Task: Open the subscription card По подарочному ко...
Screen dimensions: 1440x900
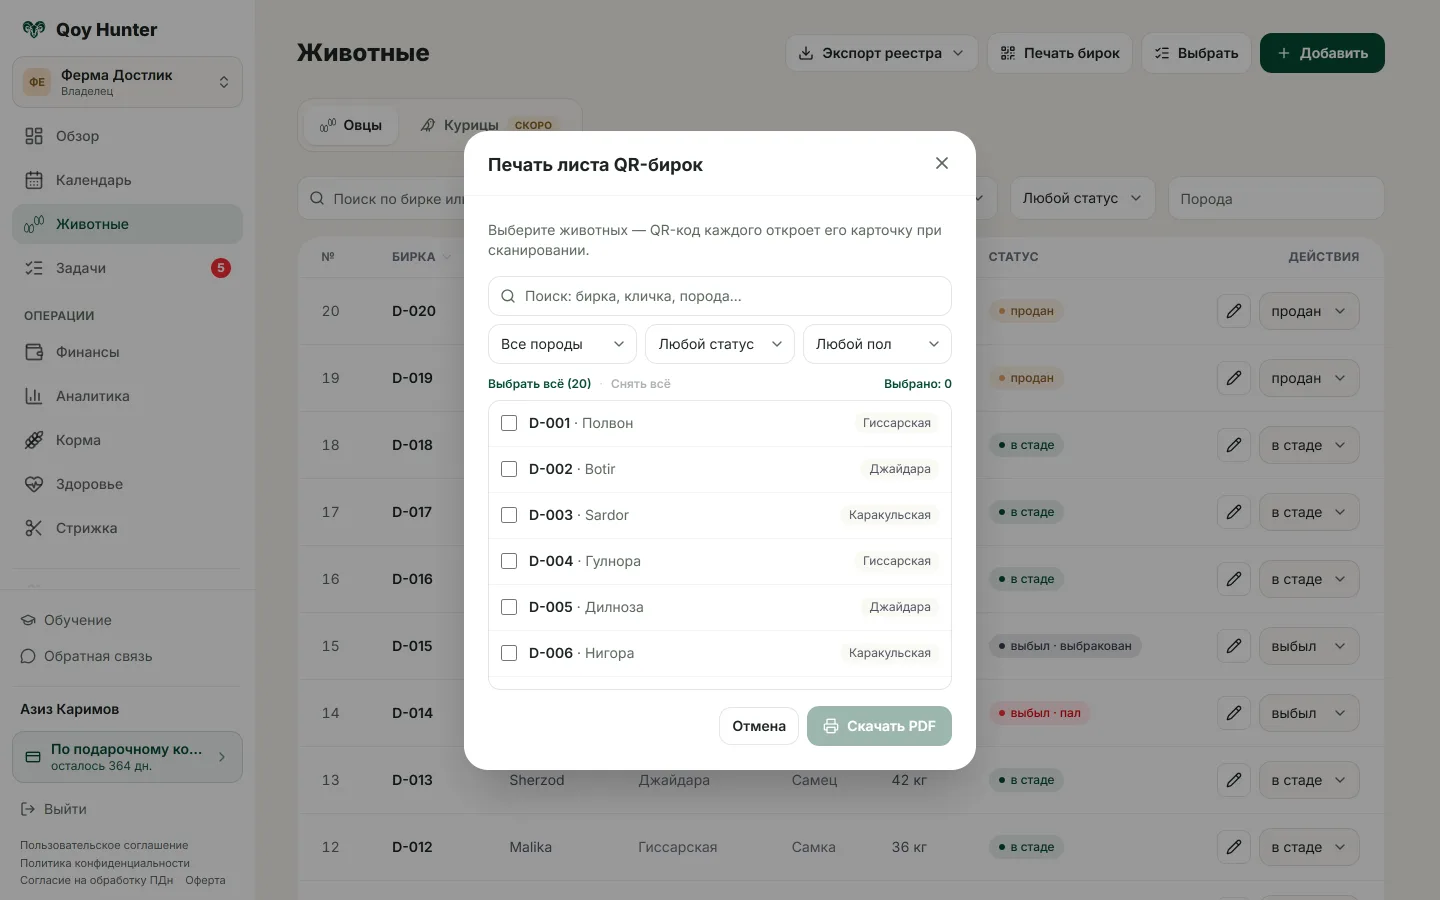Action: click(x=127, y=757)
